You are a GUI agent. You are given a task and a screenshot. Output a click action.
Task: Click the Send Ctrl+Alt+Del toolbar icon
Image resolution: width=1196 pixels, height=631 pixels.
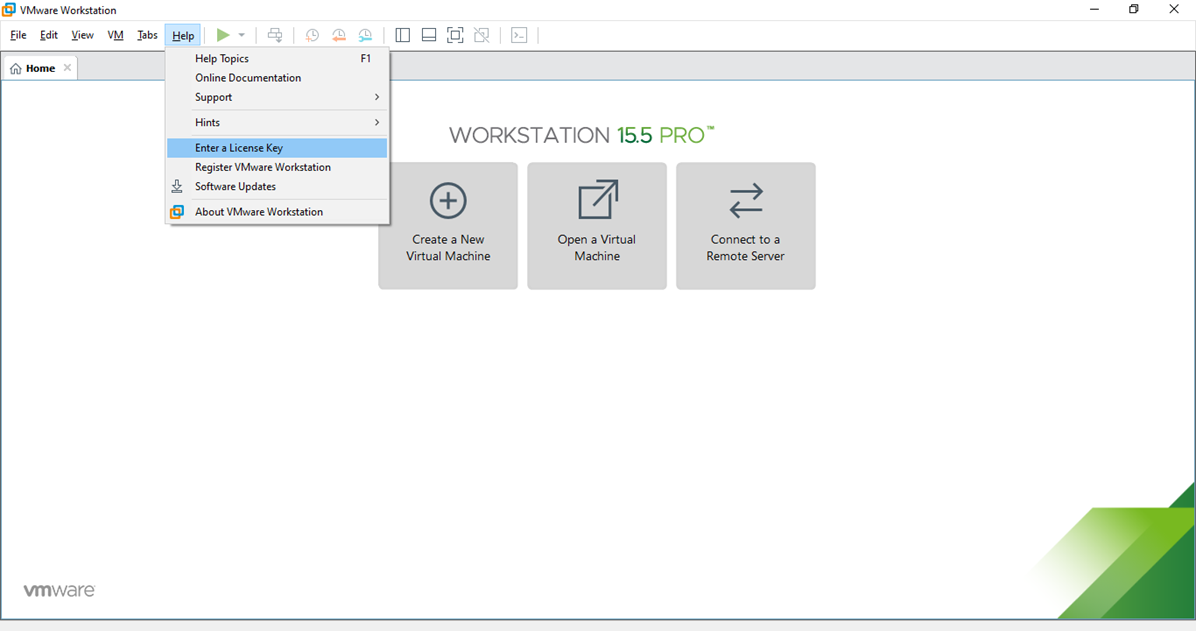pos(275,36)
